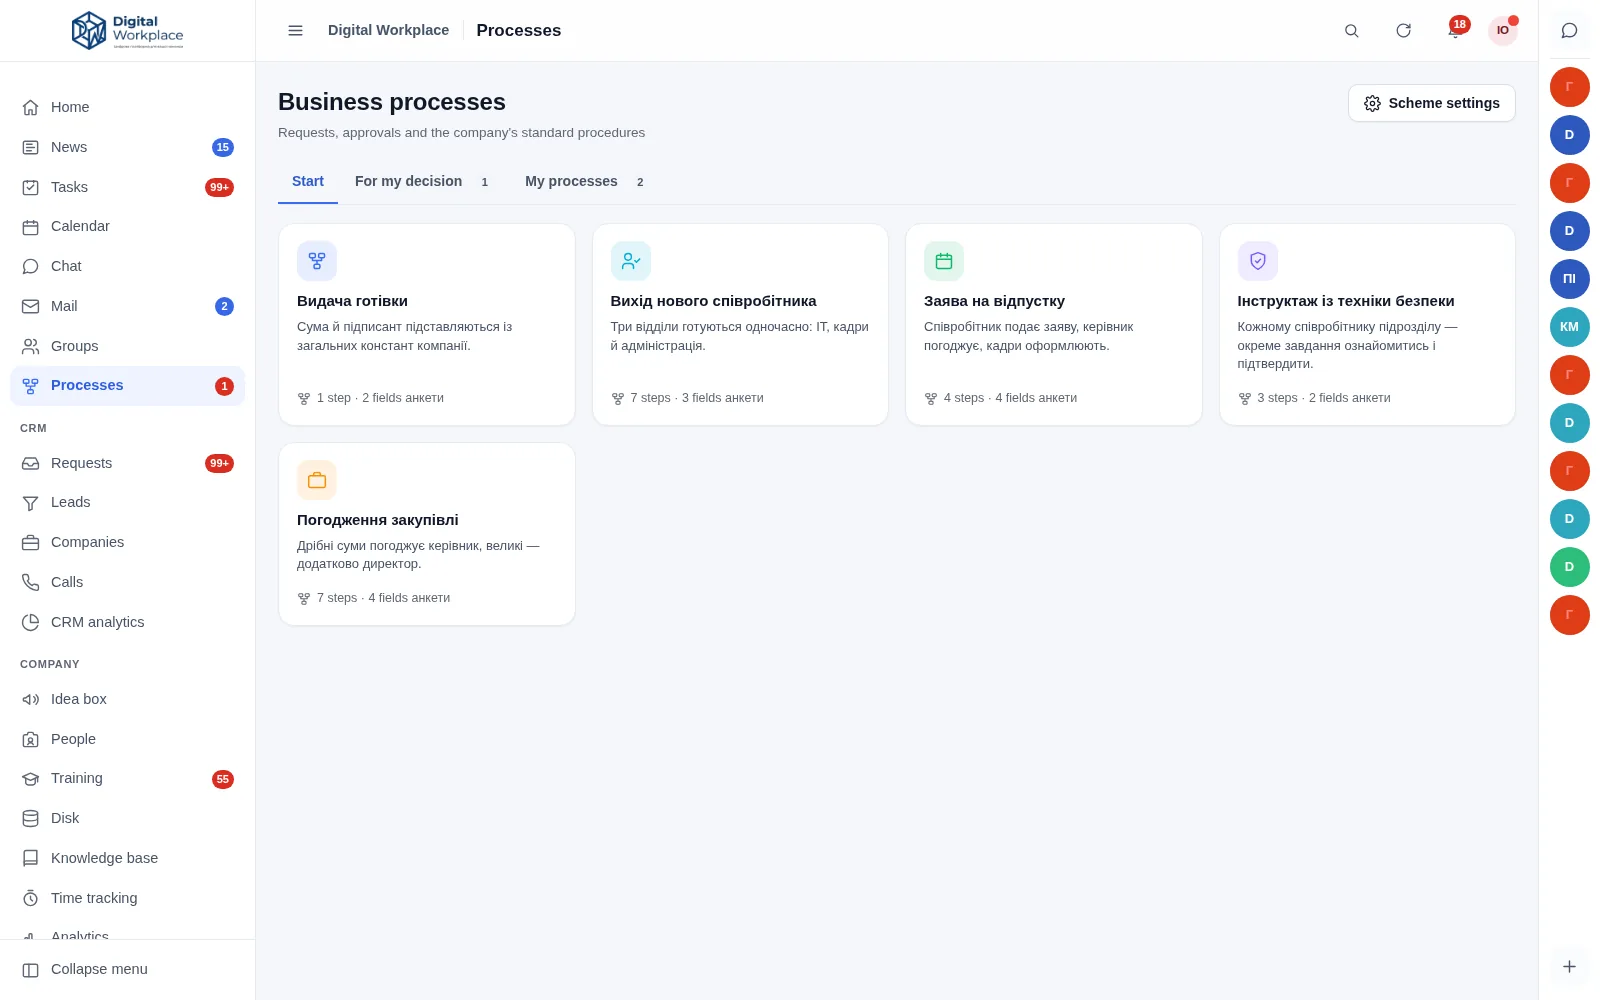Open the КМ contact avatar
Screen dimensions: 1600x1000
(1569, 327)
